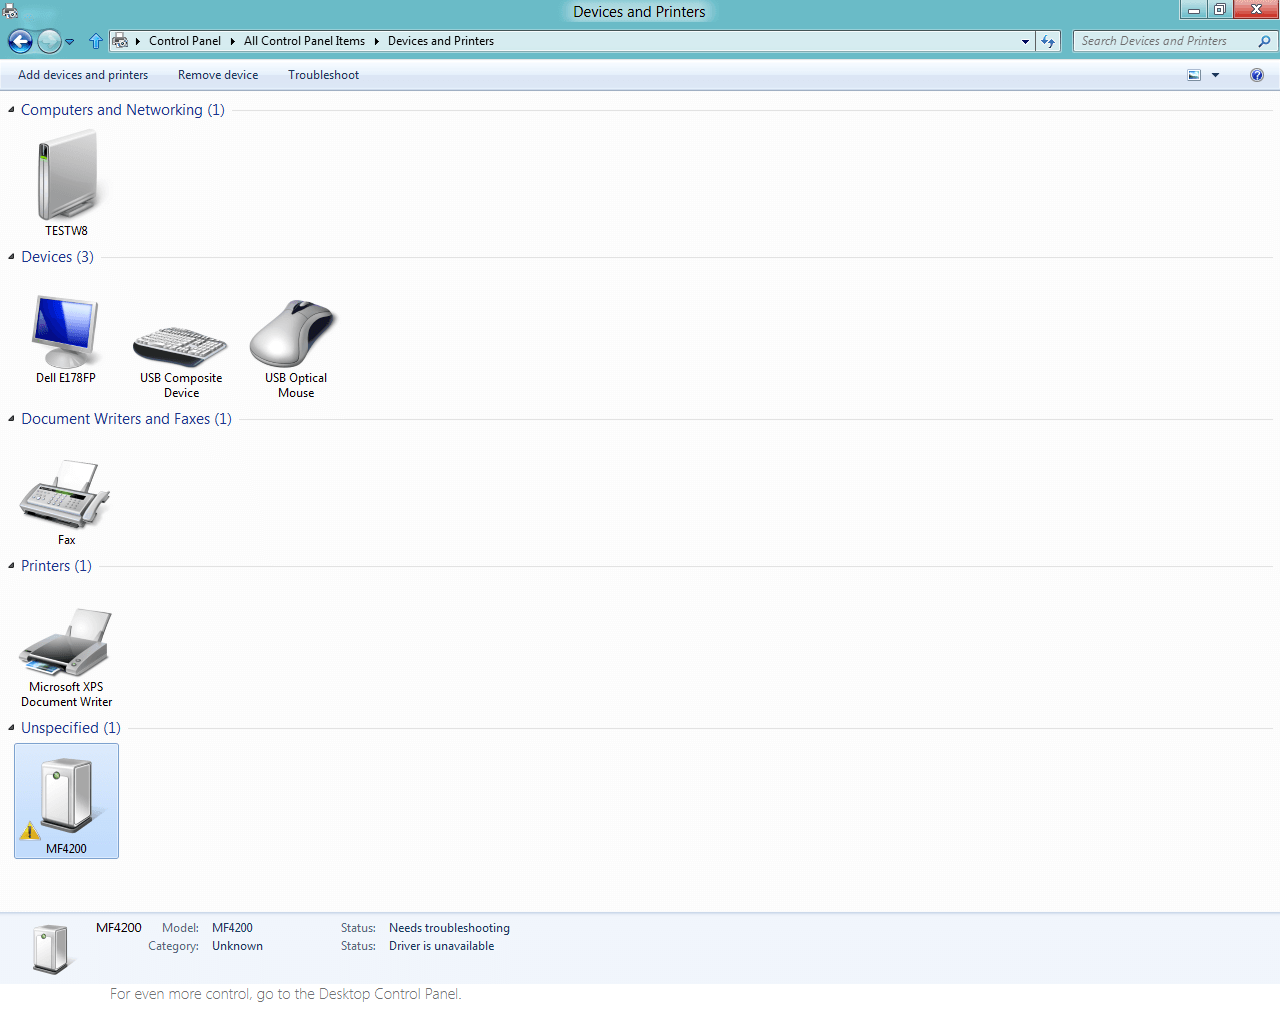This screenshot has width=1280, height=1024.
Task: Open the Help question mark icon
Action: click(x=1257, y=75)
